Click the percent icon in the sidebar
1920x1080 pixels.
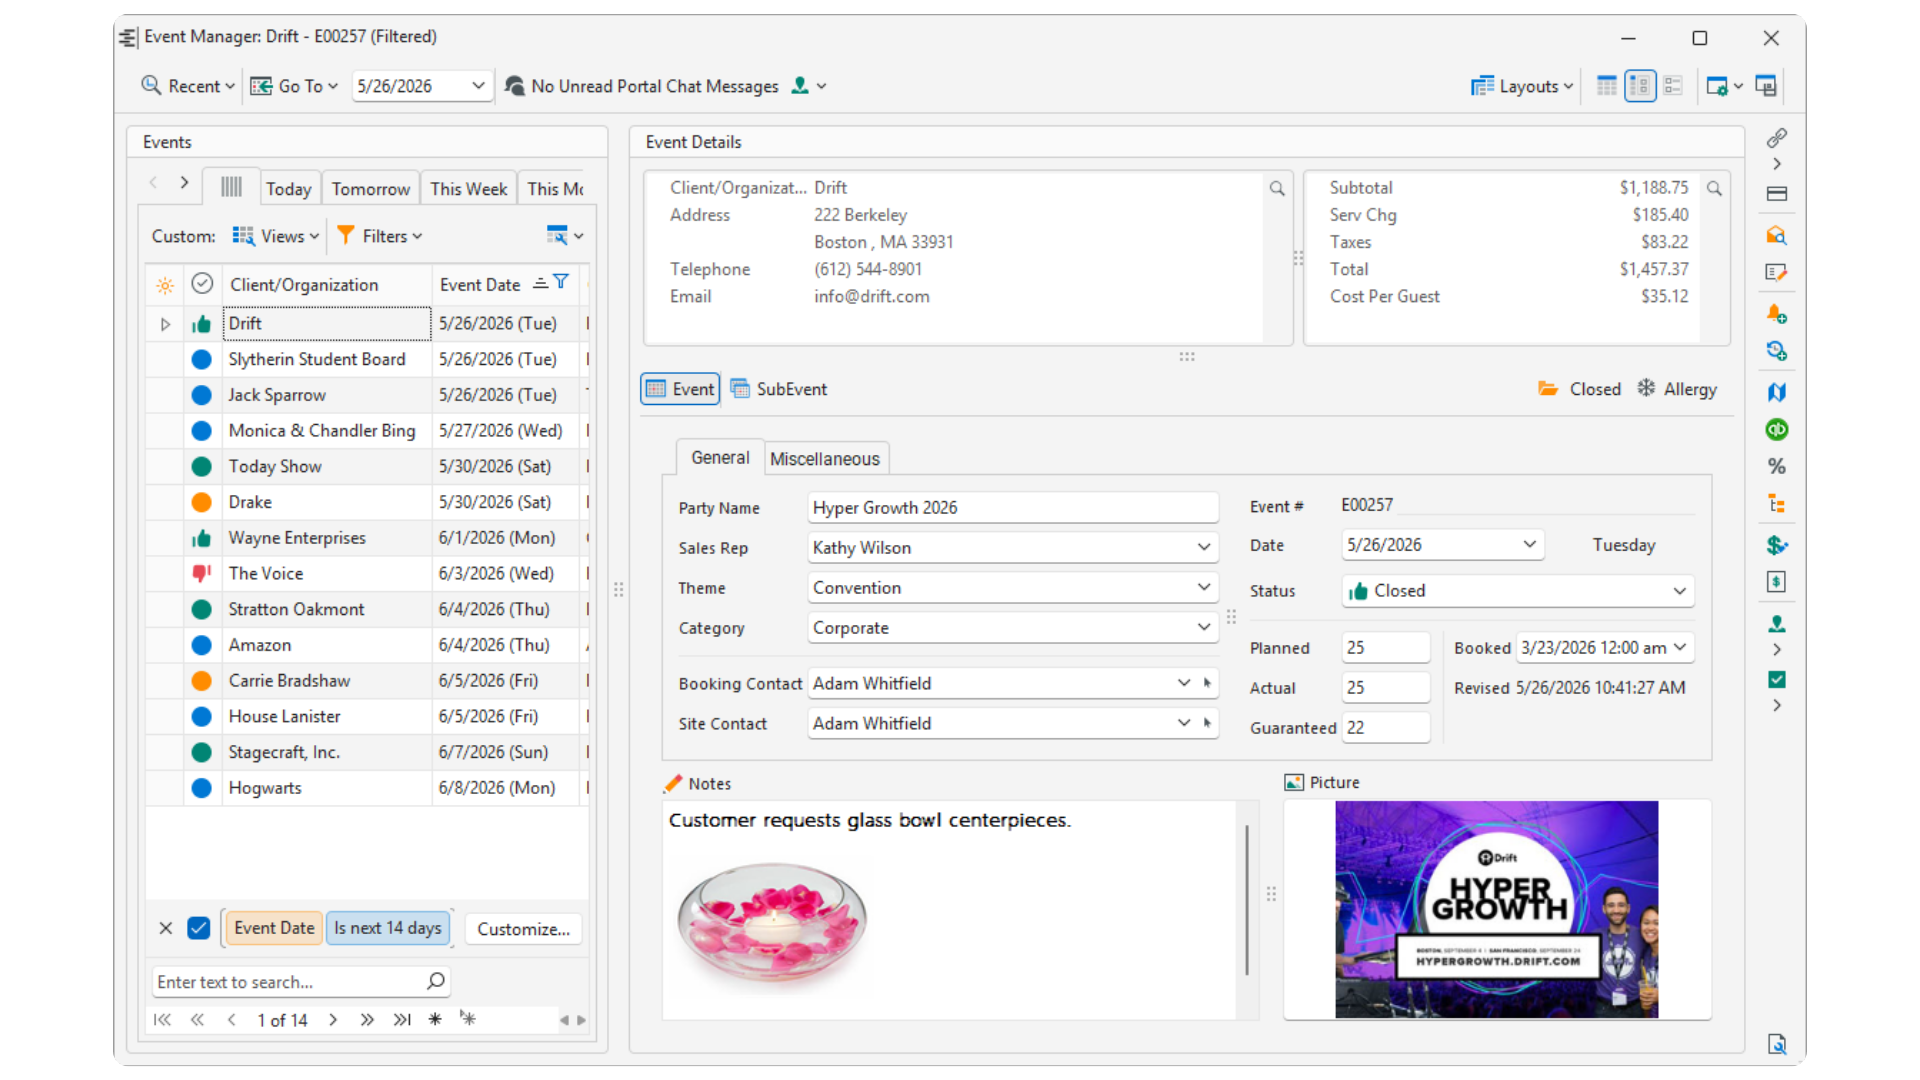tap(1777, 466)
